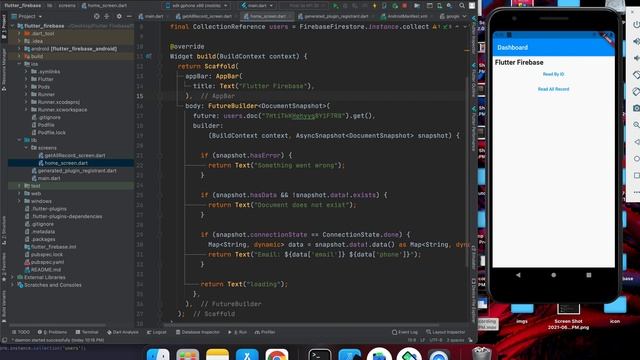Expand the android folder in project tree
This screenshot has width=640, height=360.
point(19,49)
